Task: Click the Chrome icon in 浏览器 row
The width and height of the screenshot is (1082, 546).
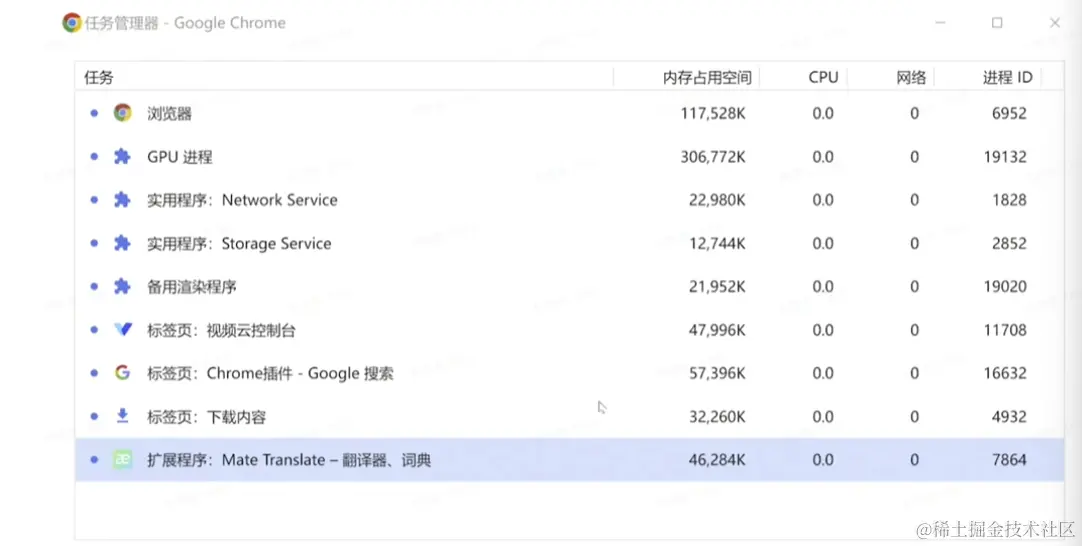Action: [x=123, y=113]
